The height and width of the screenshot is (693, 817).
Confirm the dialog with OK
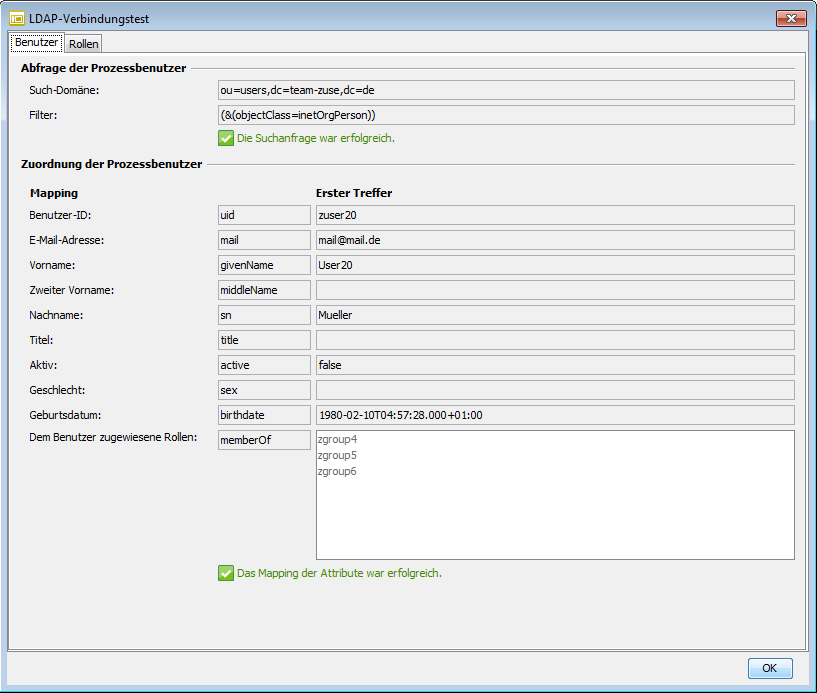click(769, 668)
